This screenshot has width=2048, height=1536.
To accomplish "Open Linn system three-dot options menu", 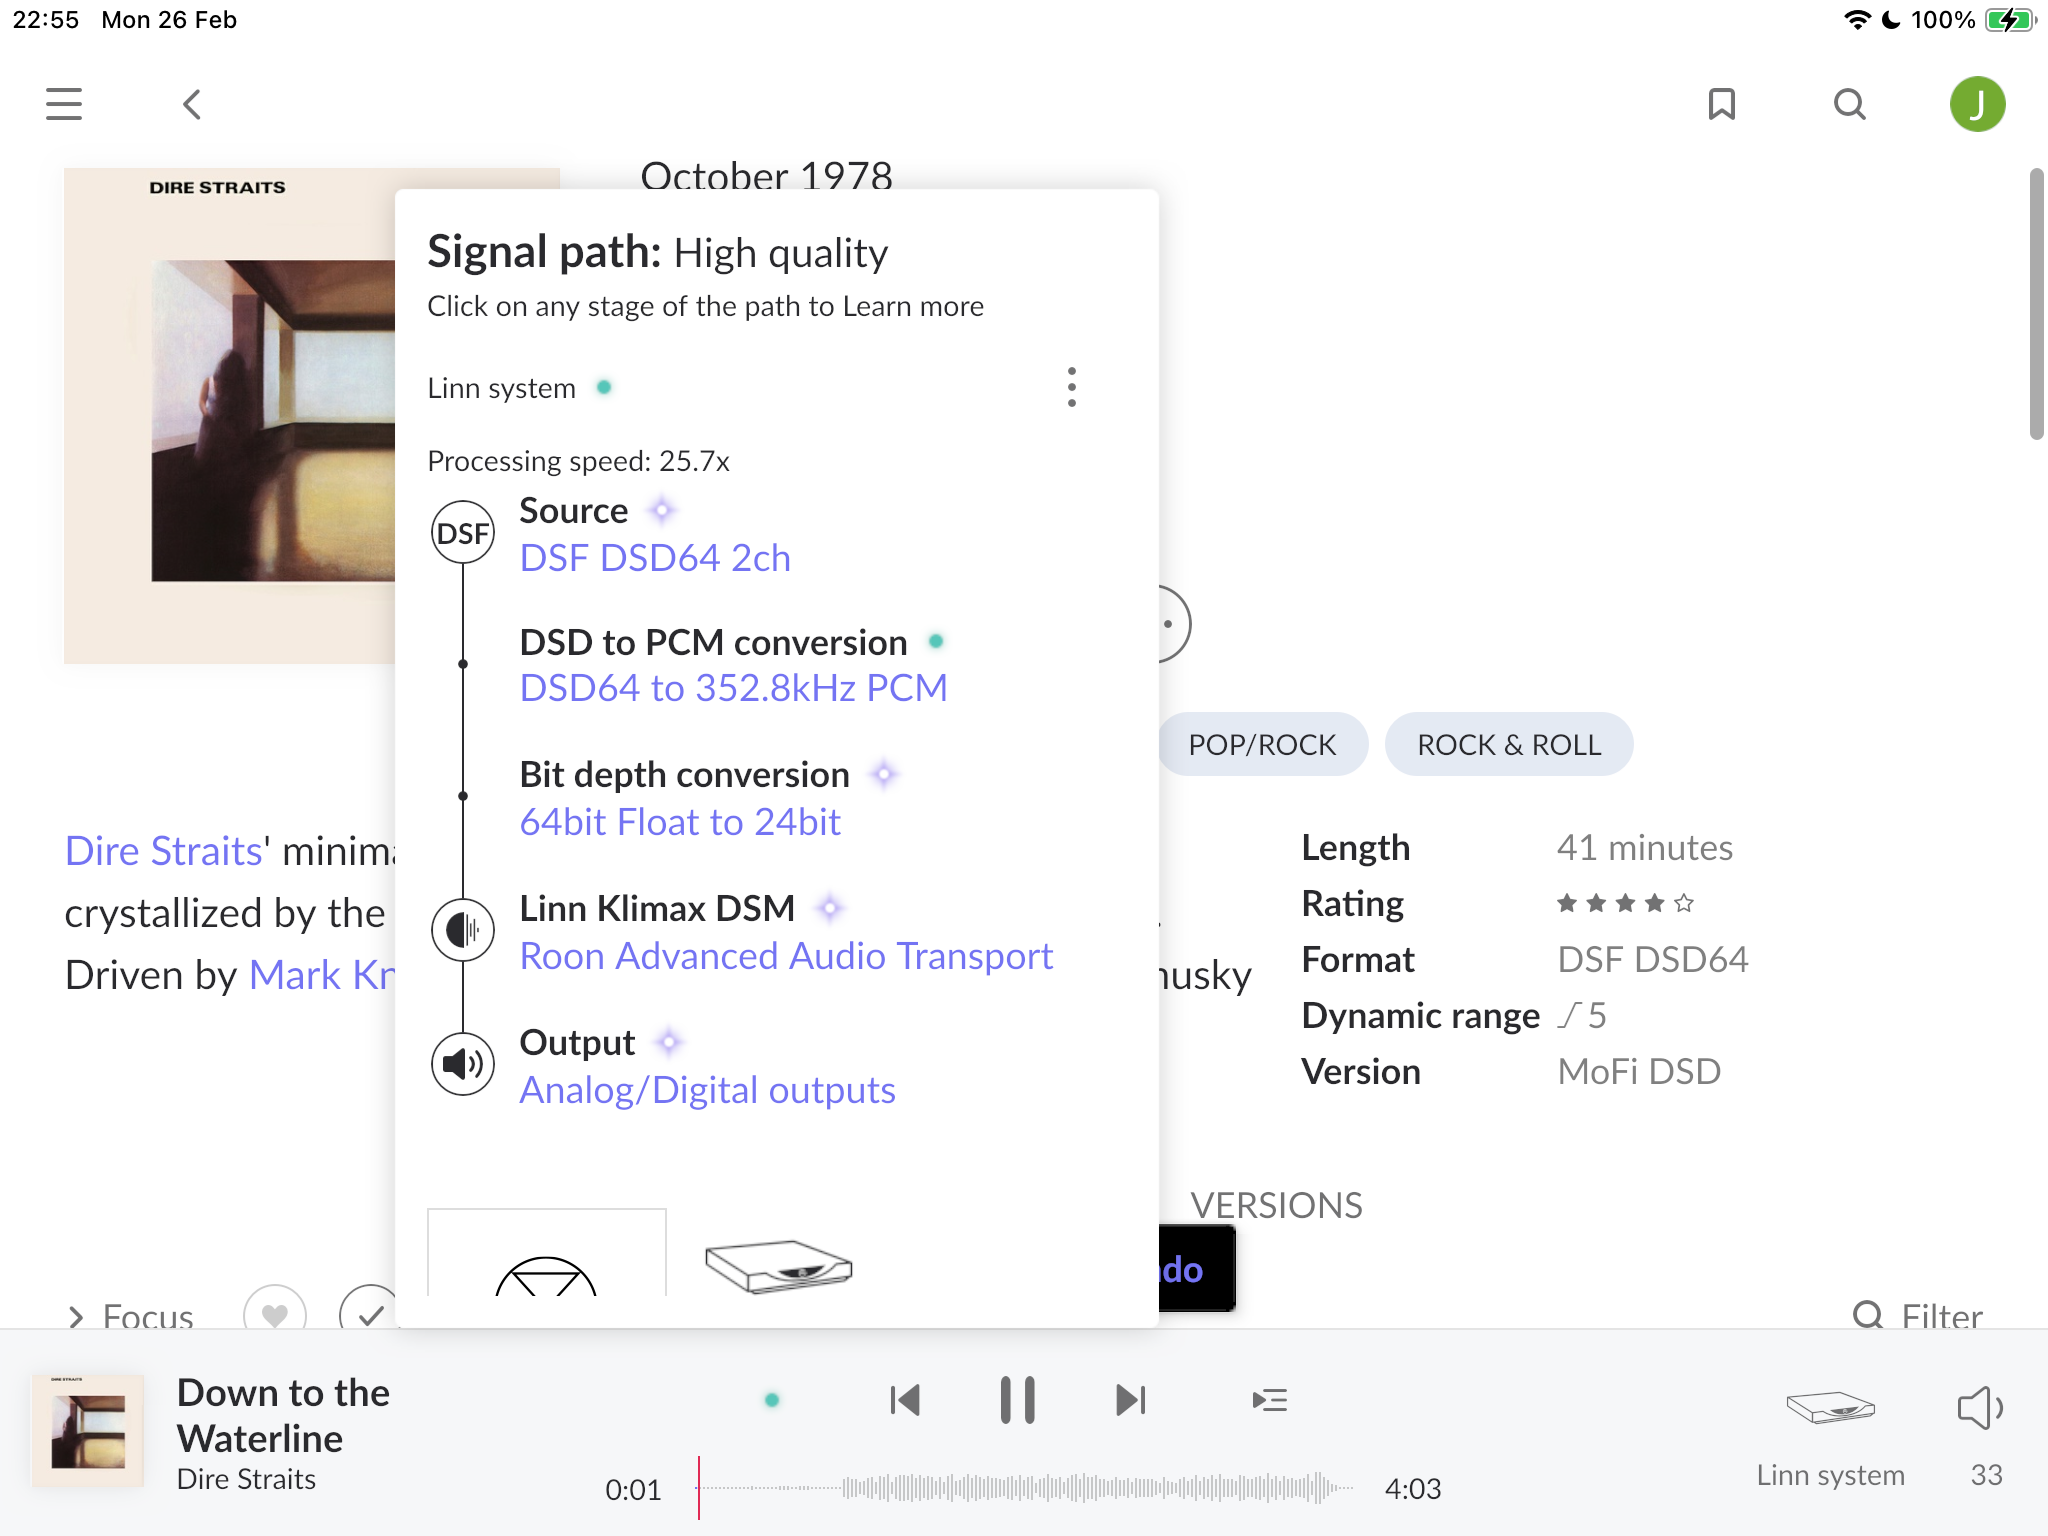I will click(1071, 387).
